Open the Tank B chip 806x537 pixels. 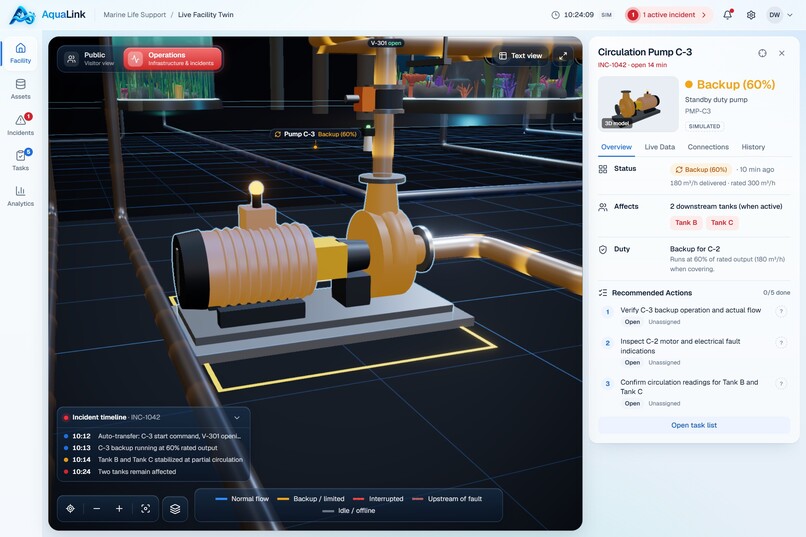(x=686, y=223)
